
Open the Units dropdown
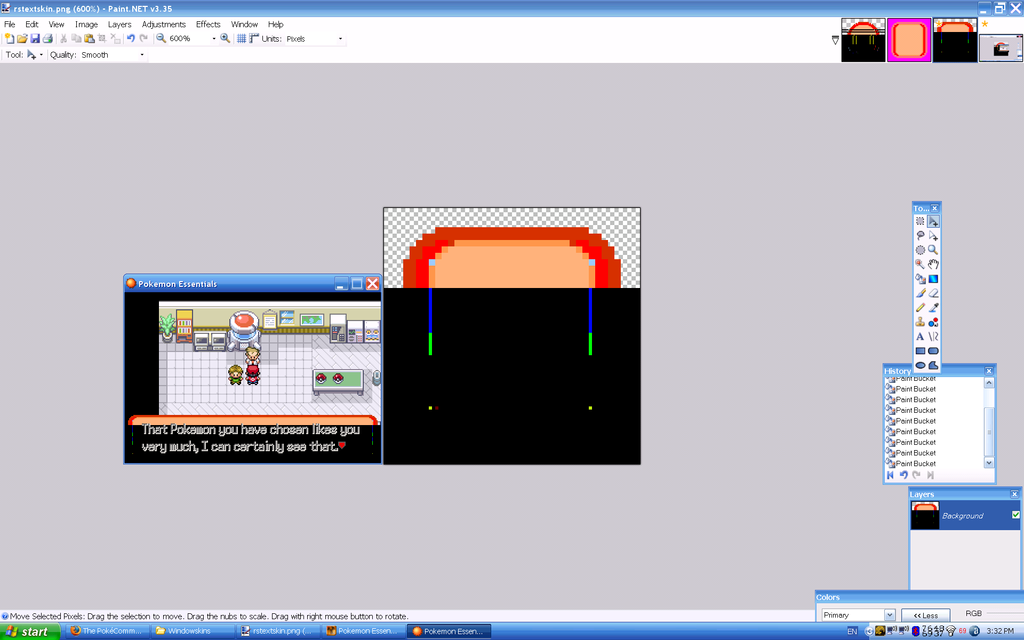click(340, 39)
